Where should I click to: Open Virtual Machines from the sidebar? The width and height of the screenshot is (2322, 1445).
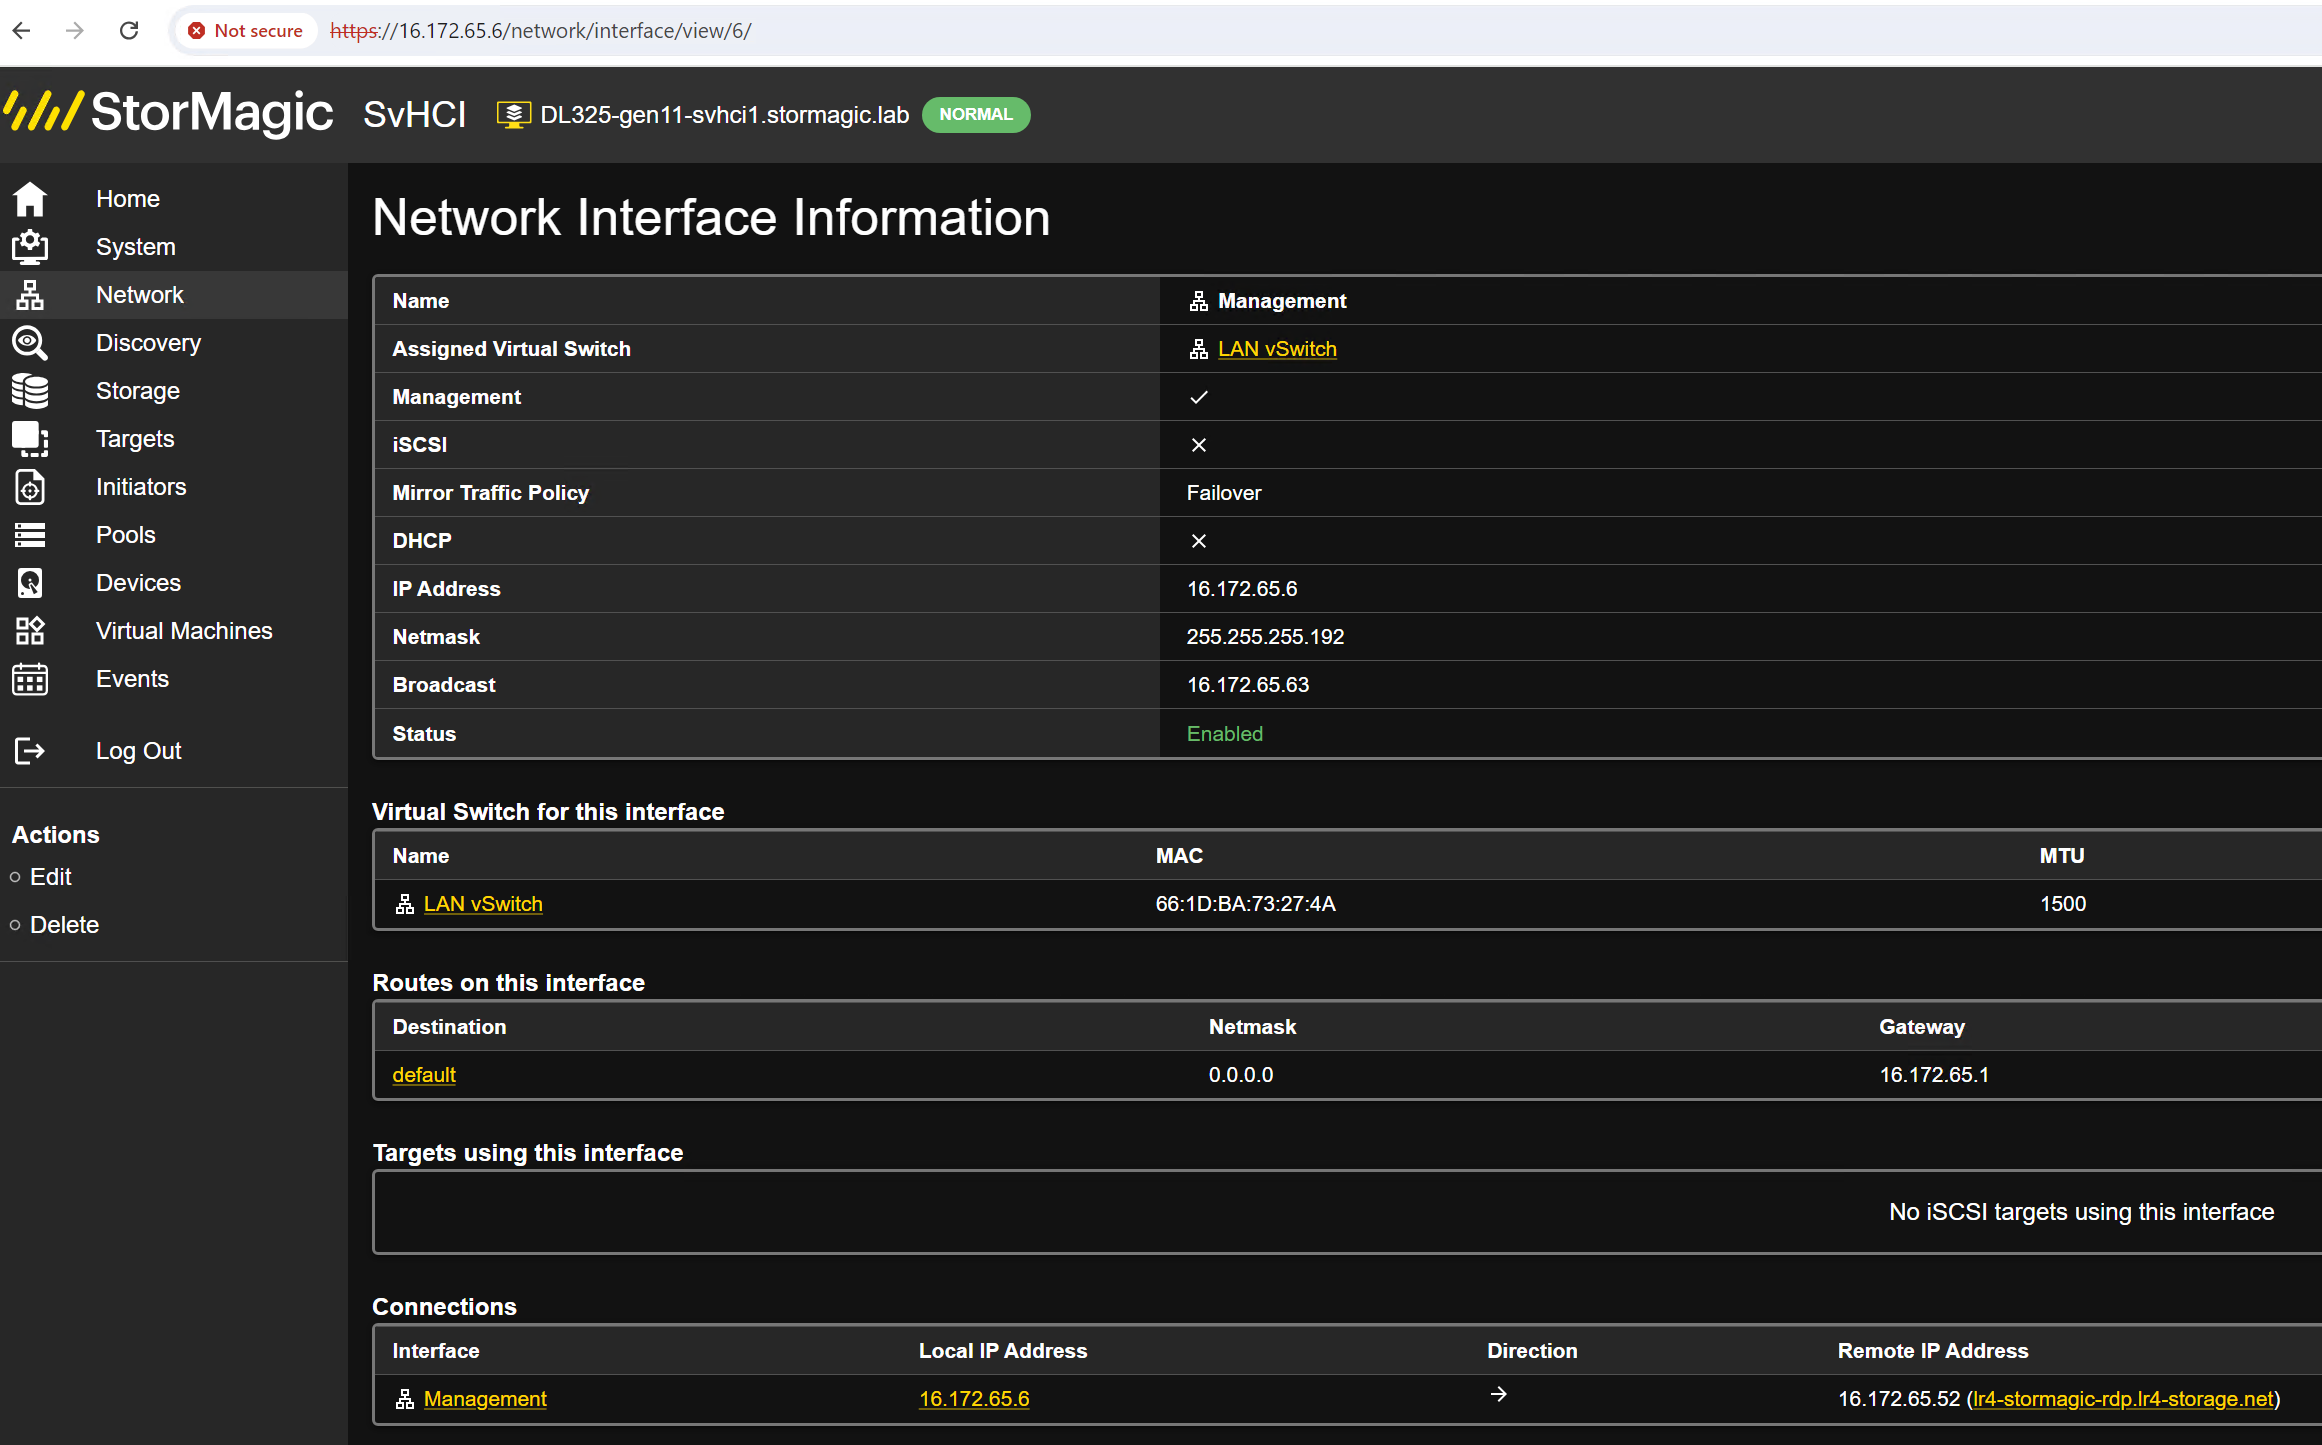click(x=184, y=631)
